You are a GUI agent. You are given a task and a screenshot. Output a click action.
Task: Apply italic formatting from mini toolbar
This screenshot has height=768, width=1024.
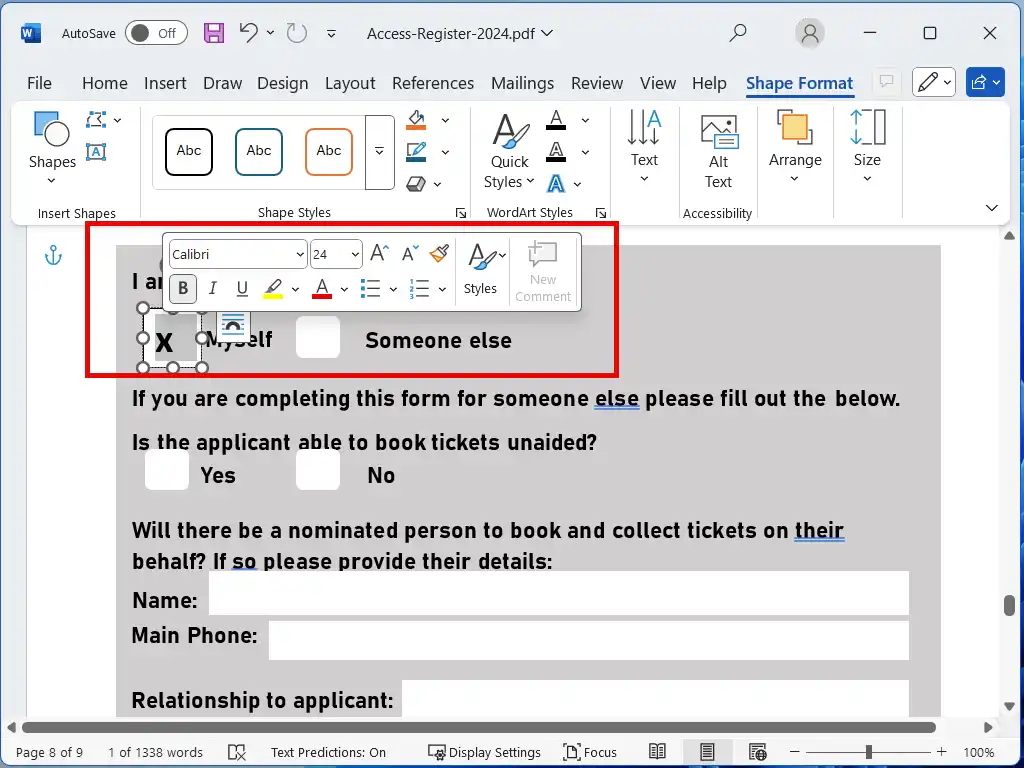click(x=212, y=289)
